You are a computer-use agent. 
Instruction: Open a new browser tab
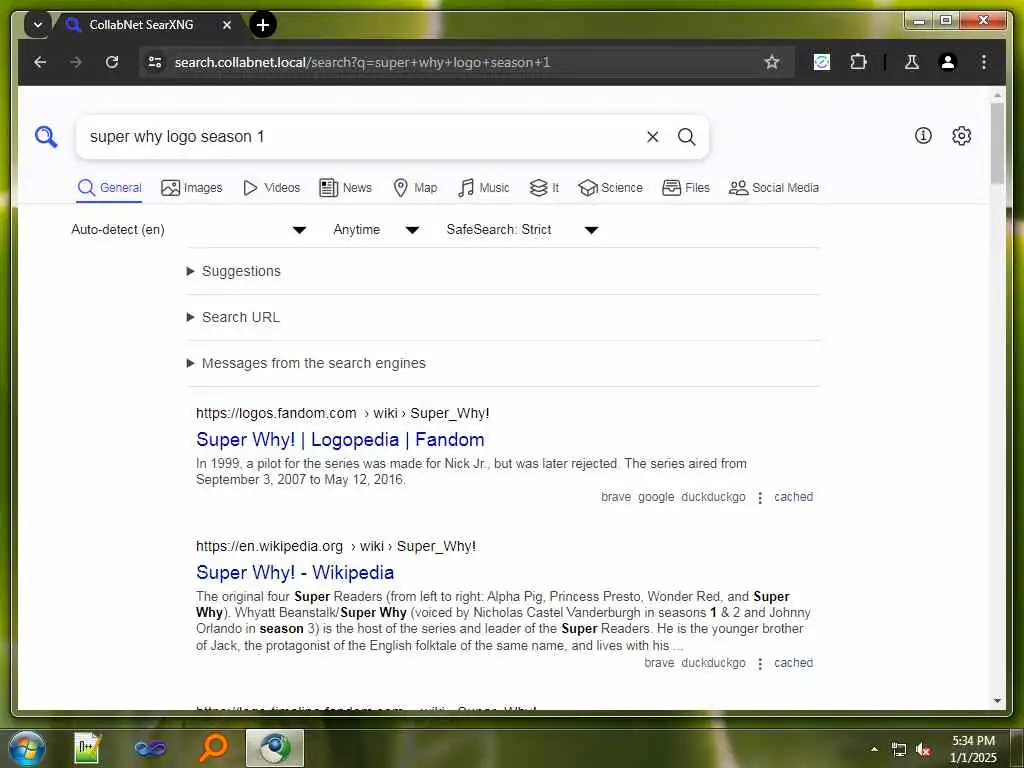click(263, 25)
